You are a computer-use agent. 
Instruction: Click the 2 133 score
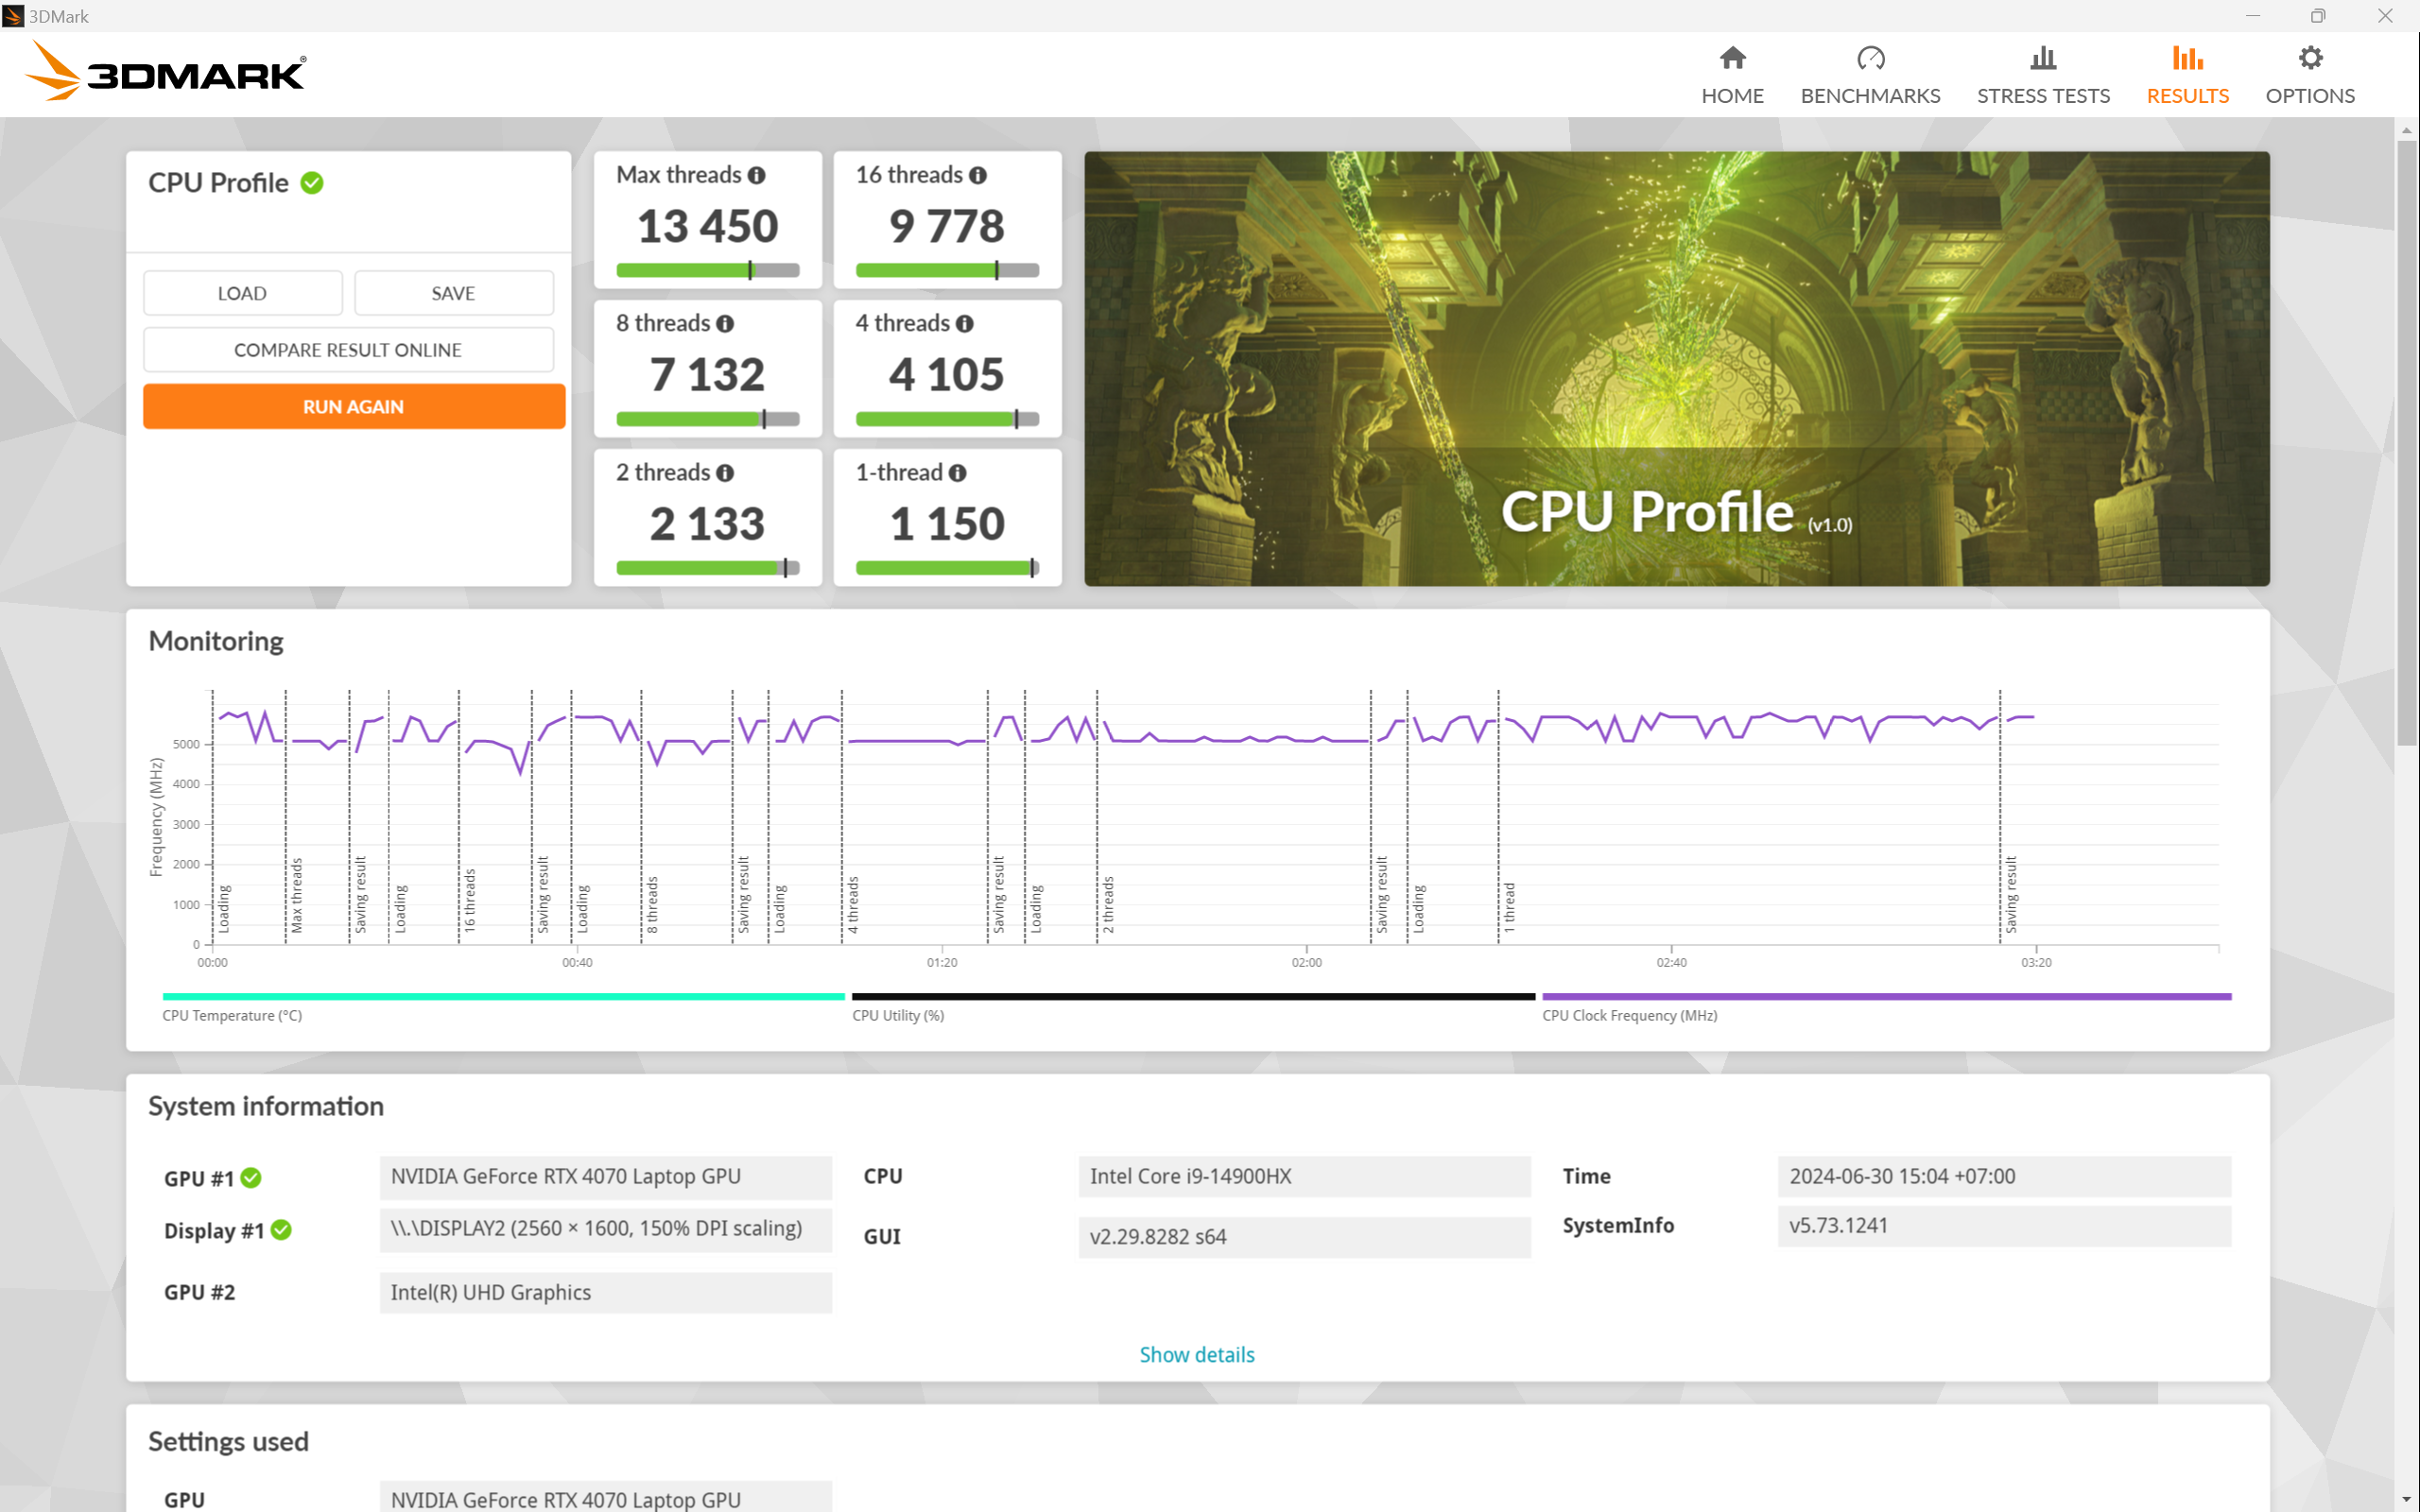(x=708, y=524)
